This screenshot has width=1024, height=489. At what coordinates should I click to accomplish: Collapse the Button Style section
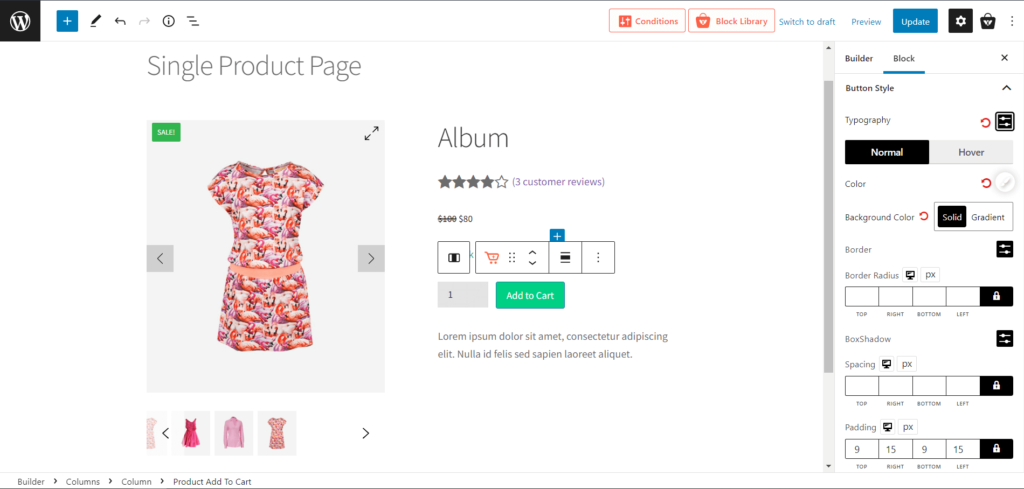(1006, 88)
